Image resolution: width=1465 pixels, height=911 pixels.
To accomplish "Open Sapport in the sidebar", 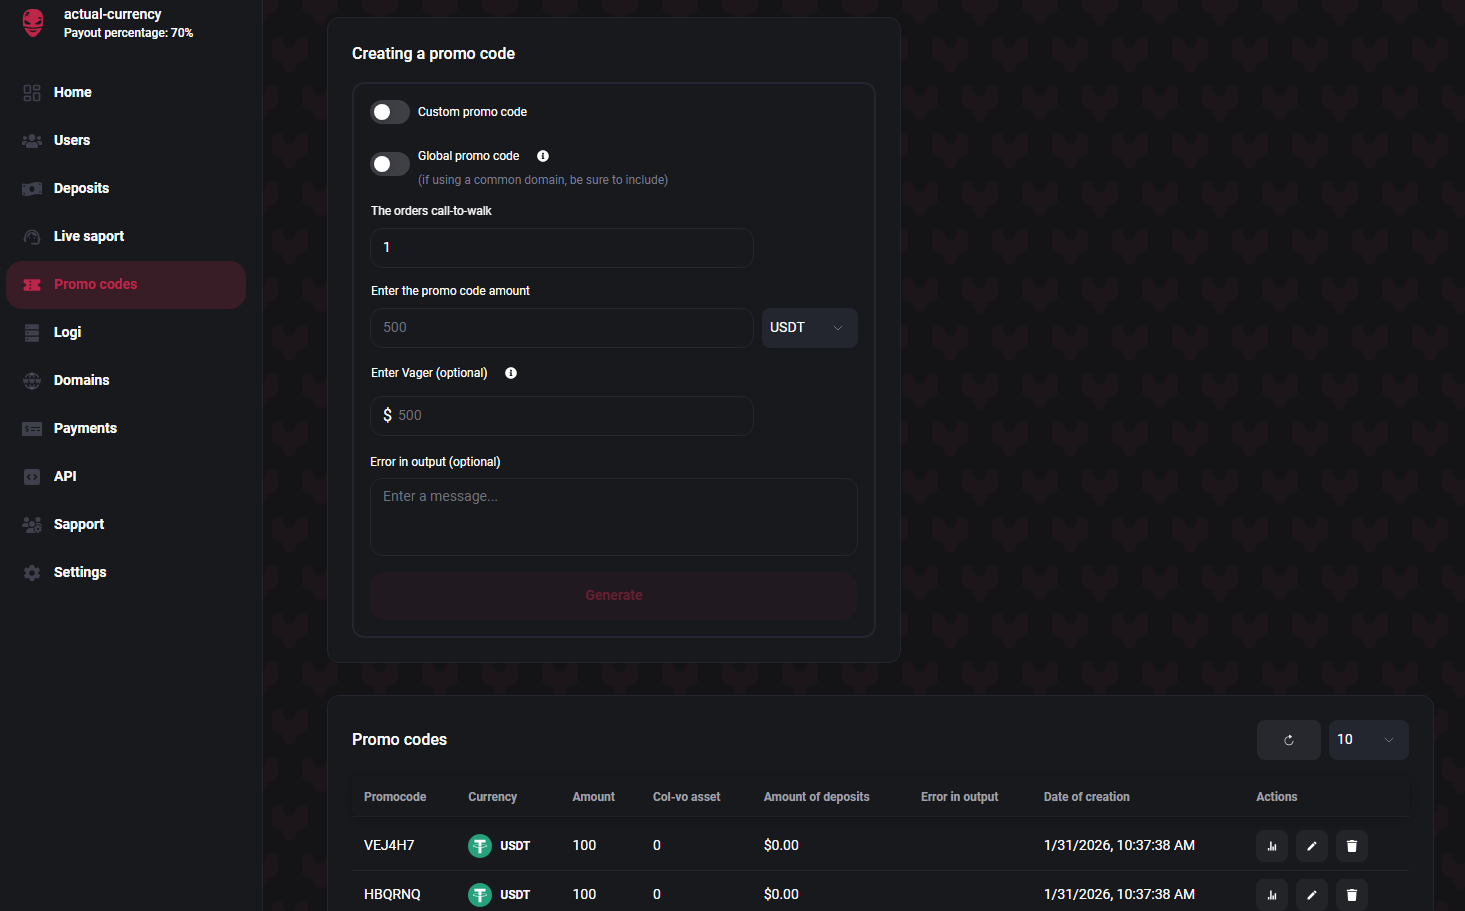I will pyautogui.click(x=126, y=525).
